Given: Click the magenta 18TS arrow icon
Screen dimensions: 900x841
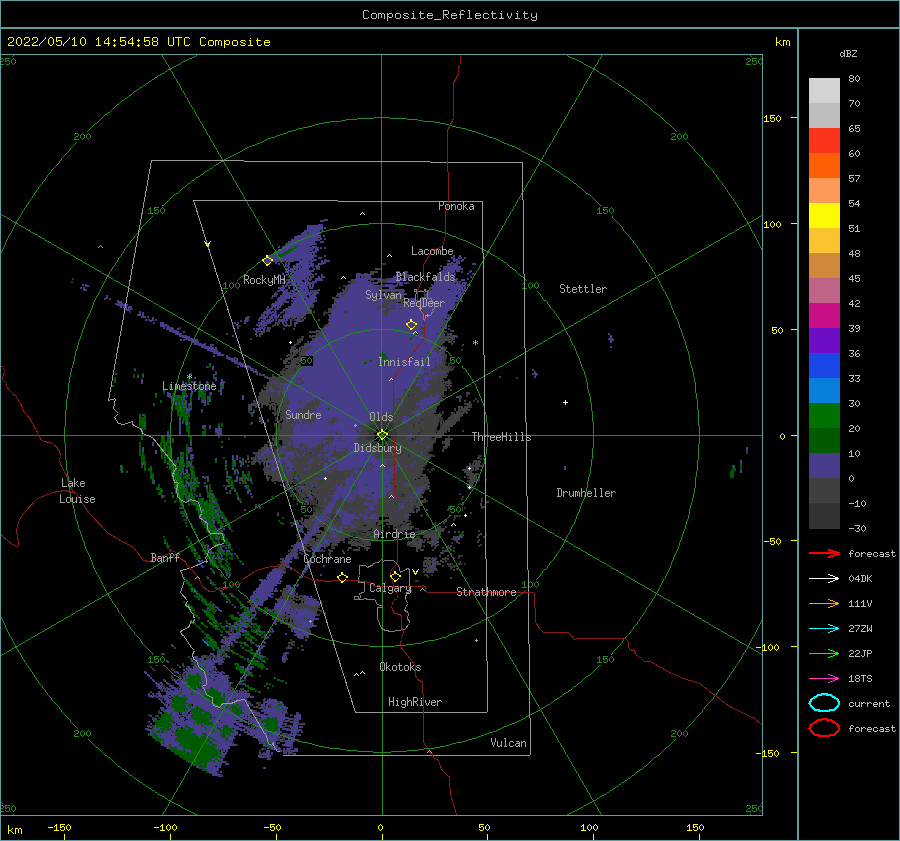Looking at the screenshot, I should coord(824,679).
